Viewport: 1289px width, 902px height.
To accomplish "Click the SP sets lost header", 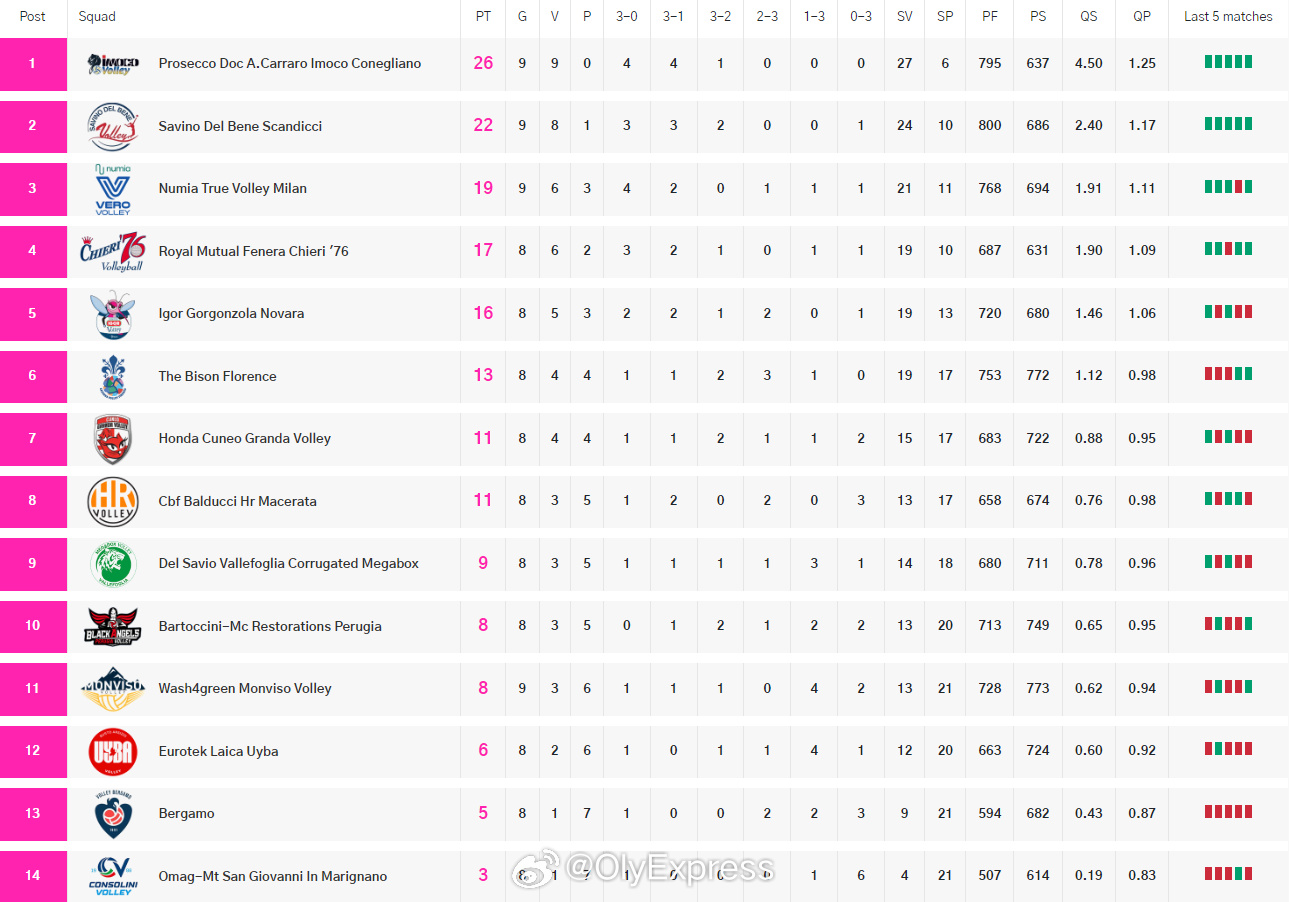I will point(945,16).
